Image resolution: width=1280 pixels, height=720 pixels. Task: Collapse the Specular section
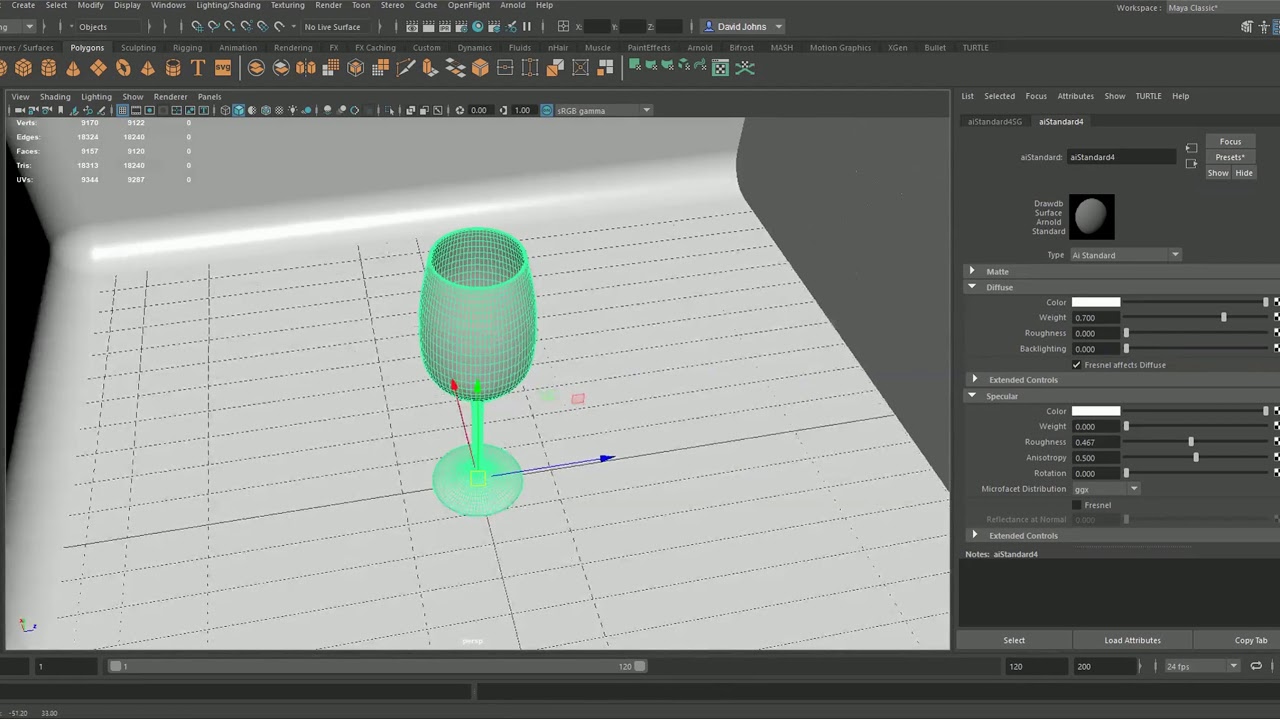[x=972, y=396]
